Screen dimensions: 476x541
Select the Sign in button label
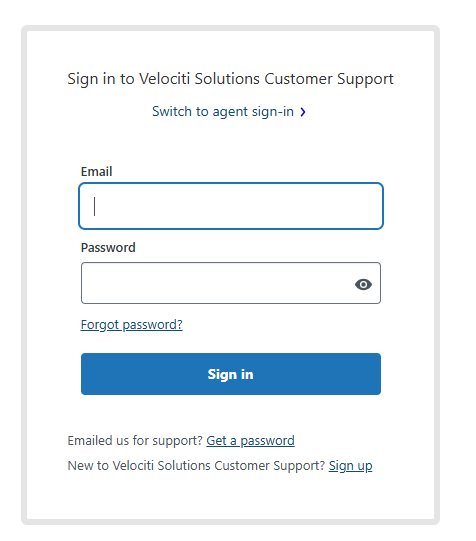pos(230,374)
